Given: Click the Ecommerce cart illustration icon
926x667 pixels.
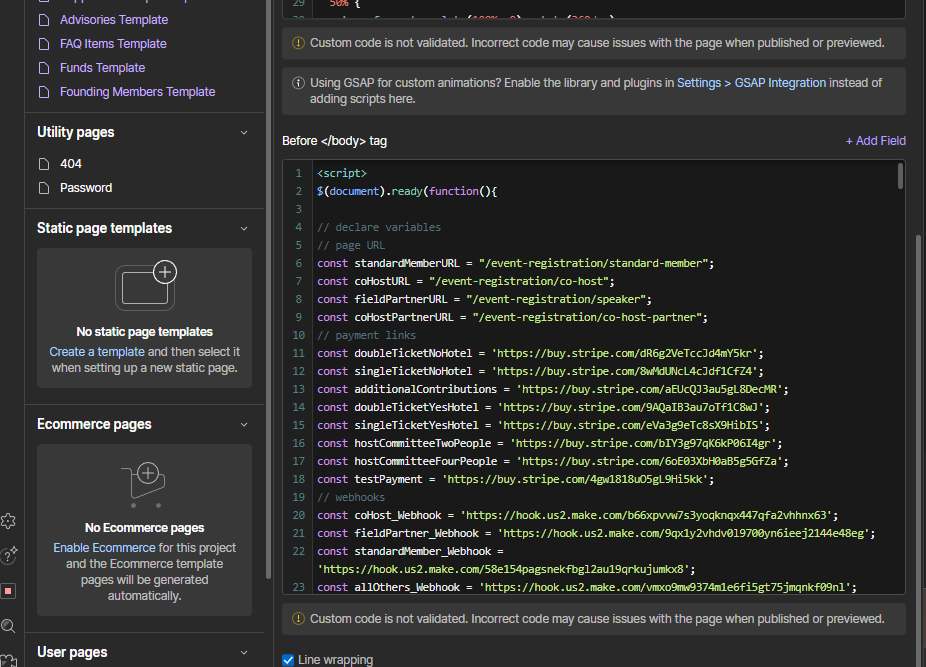Looking at the screenshot, I should pos(145,481).
